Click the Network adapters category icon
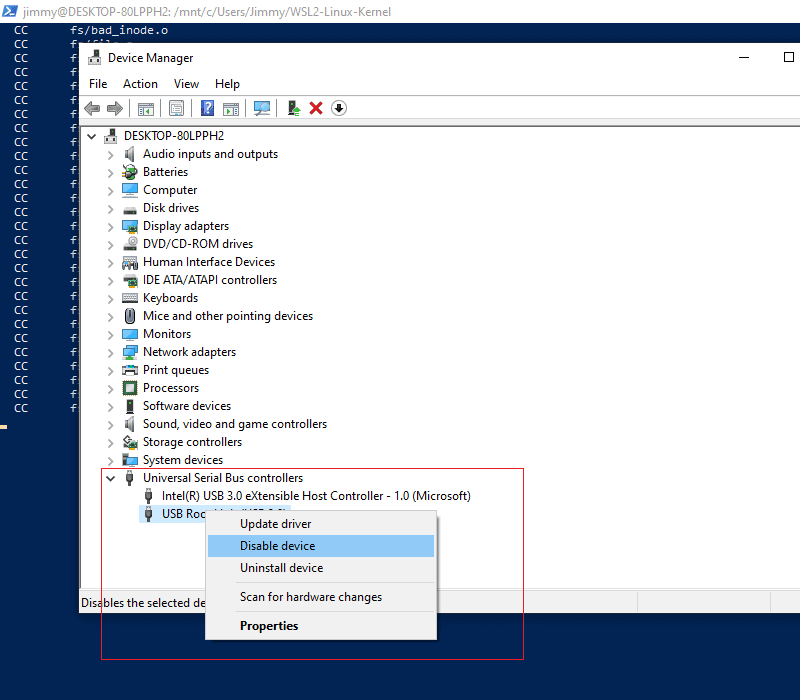This screenshot has width=800, height=700. click(130, 352)
